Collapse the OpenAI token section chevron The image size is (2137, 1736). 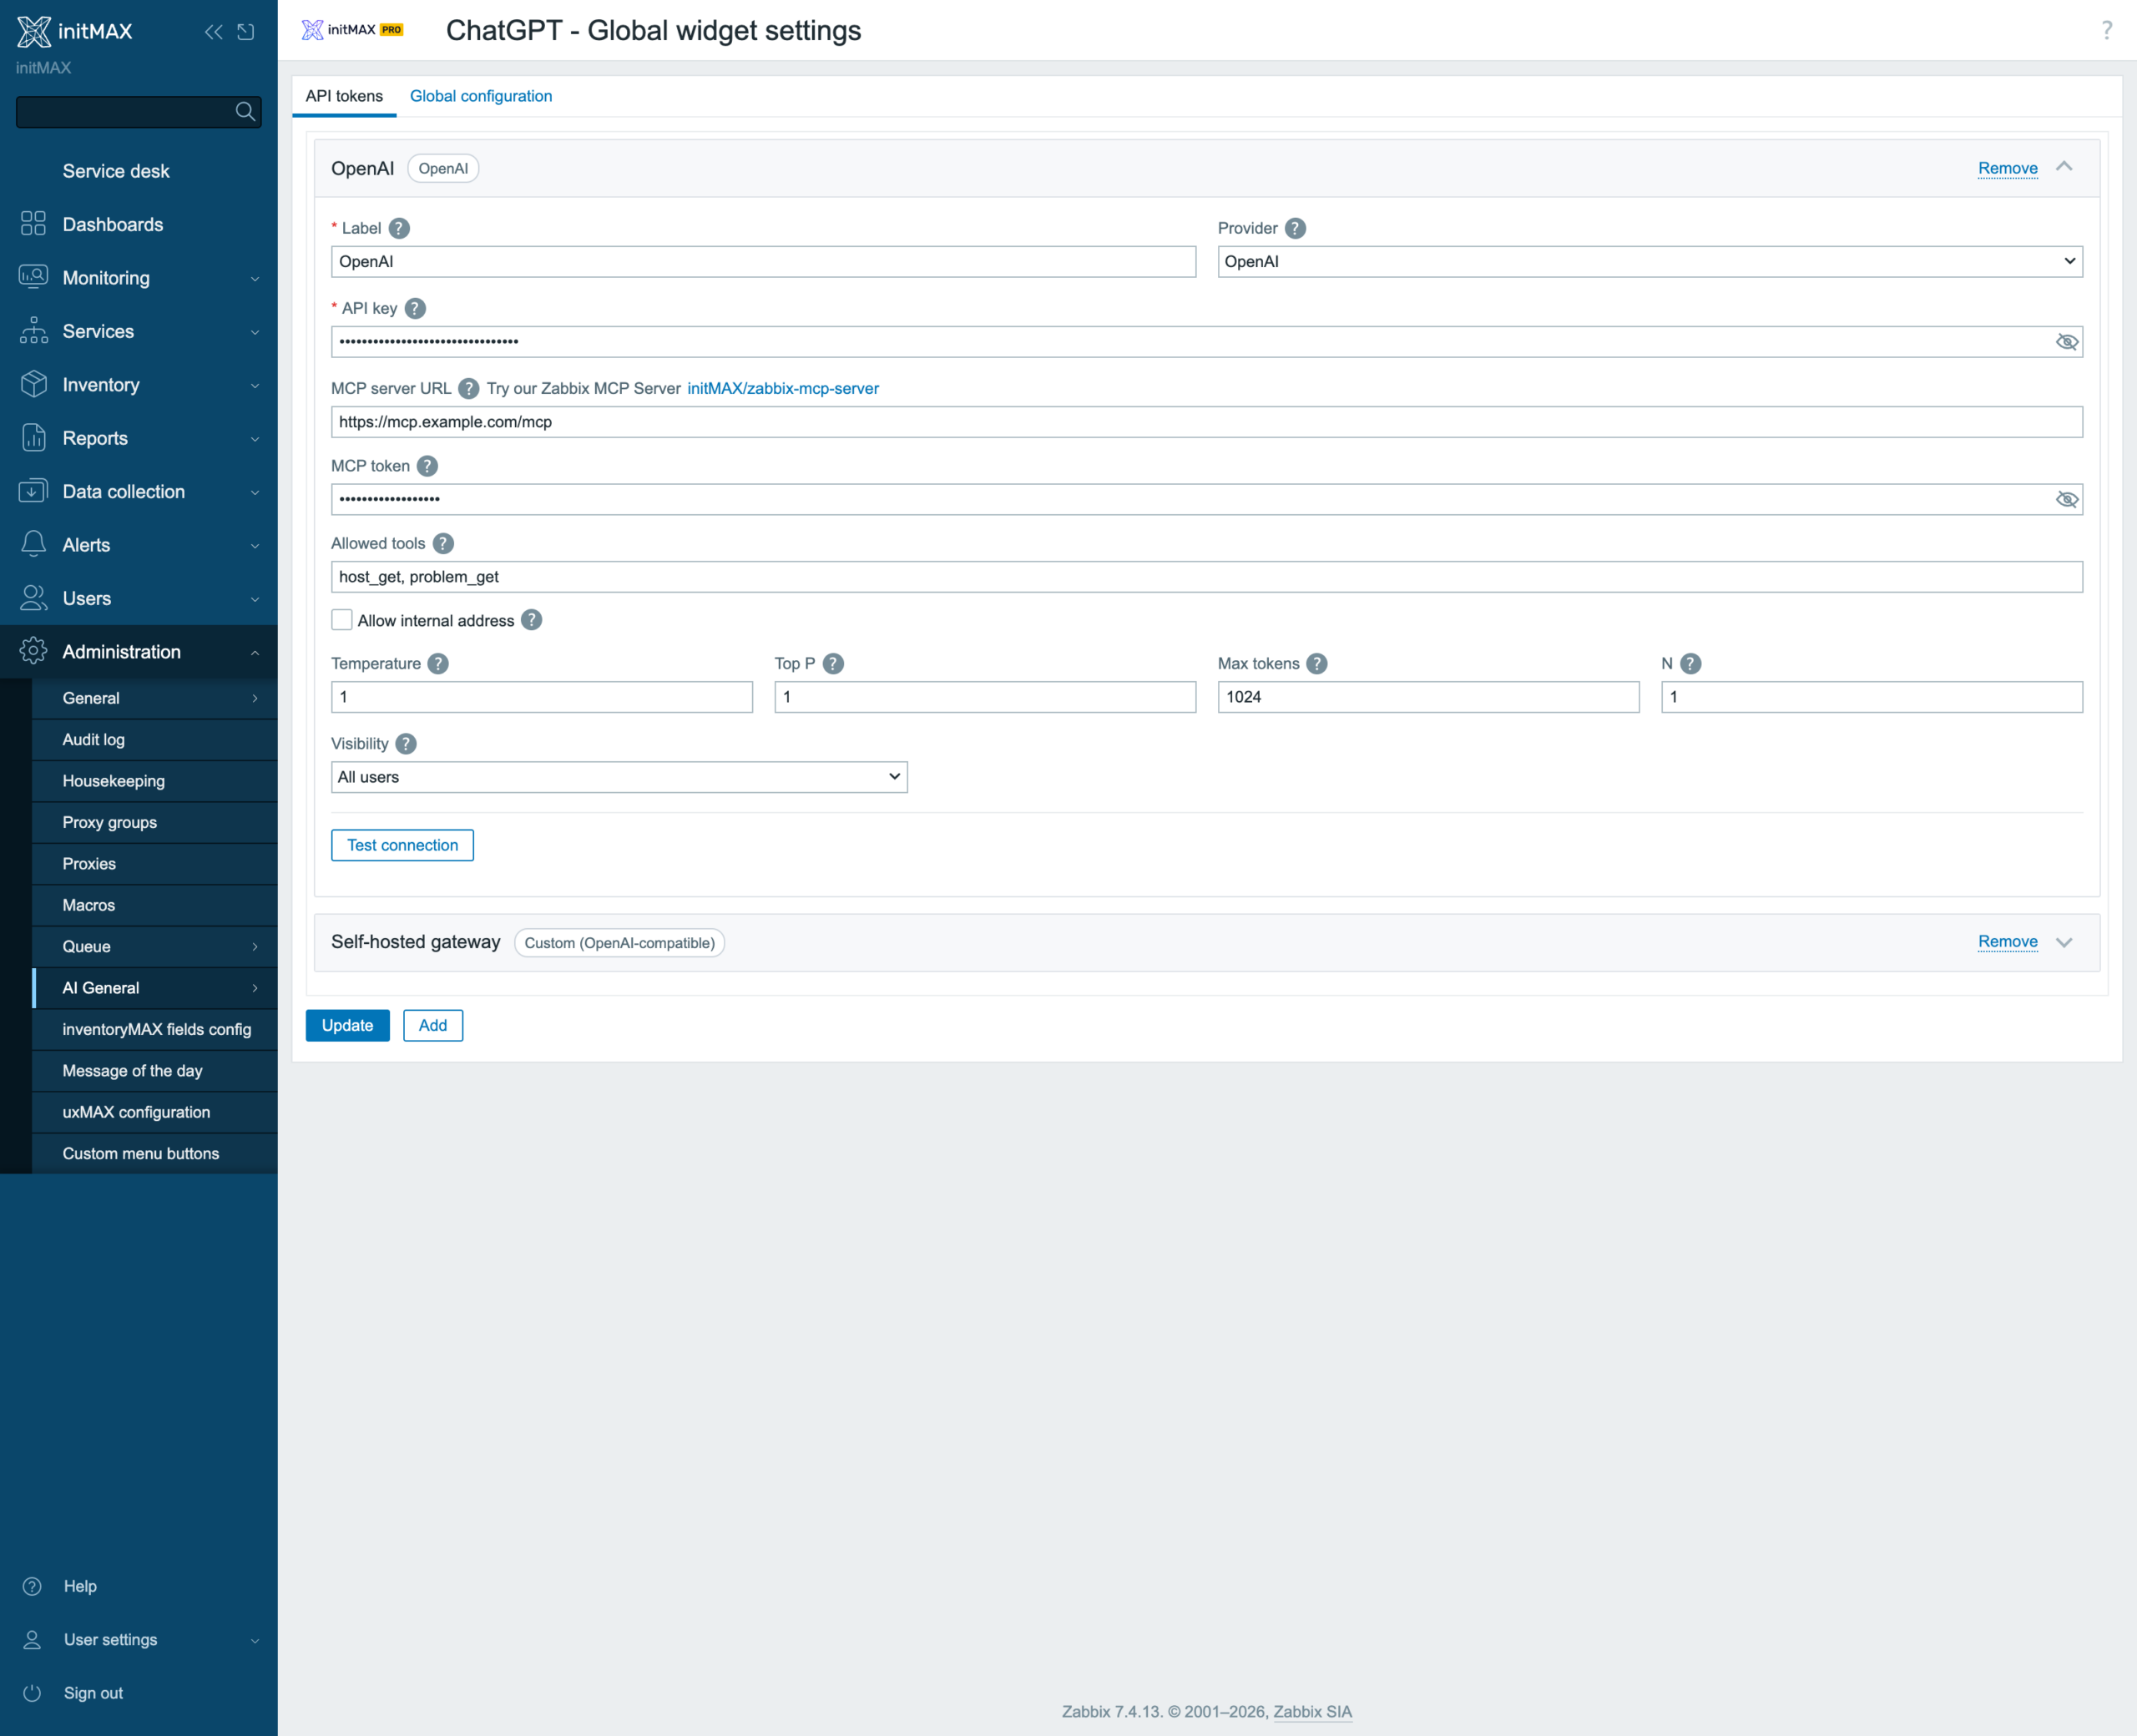coord(2064,167)
